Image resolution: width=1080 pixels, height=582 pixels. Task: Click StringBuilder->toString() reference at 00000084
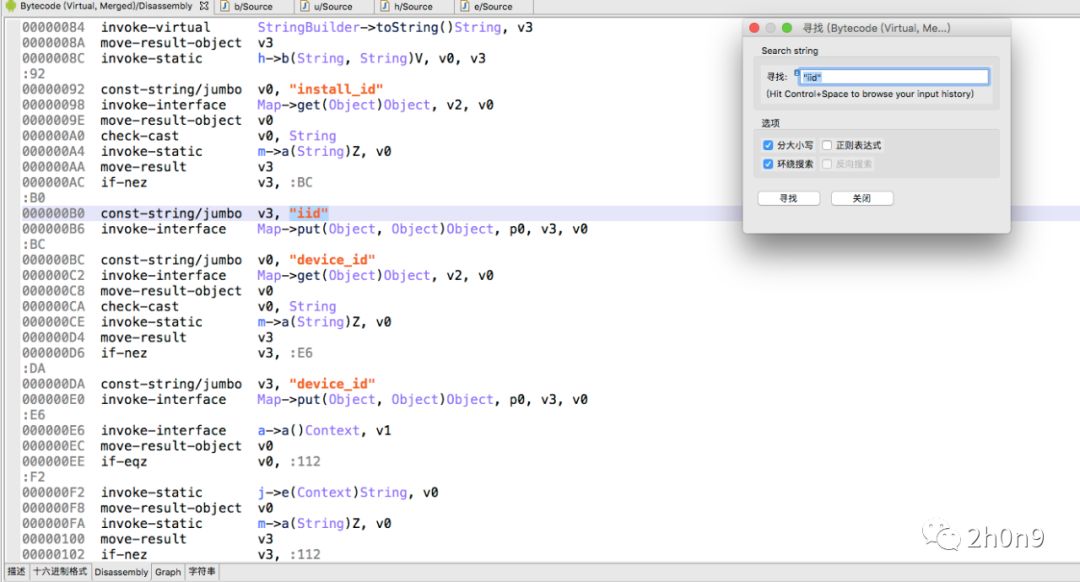[380, 28]
